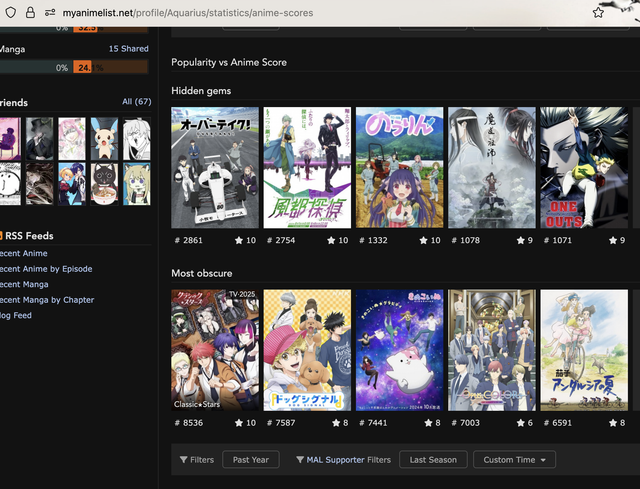This screenshot has height=489, width=640.
Task: Click the star score under Overtake! poster
Action: tap(245, 240)
